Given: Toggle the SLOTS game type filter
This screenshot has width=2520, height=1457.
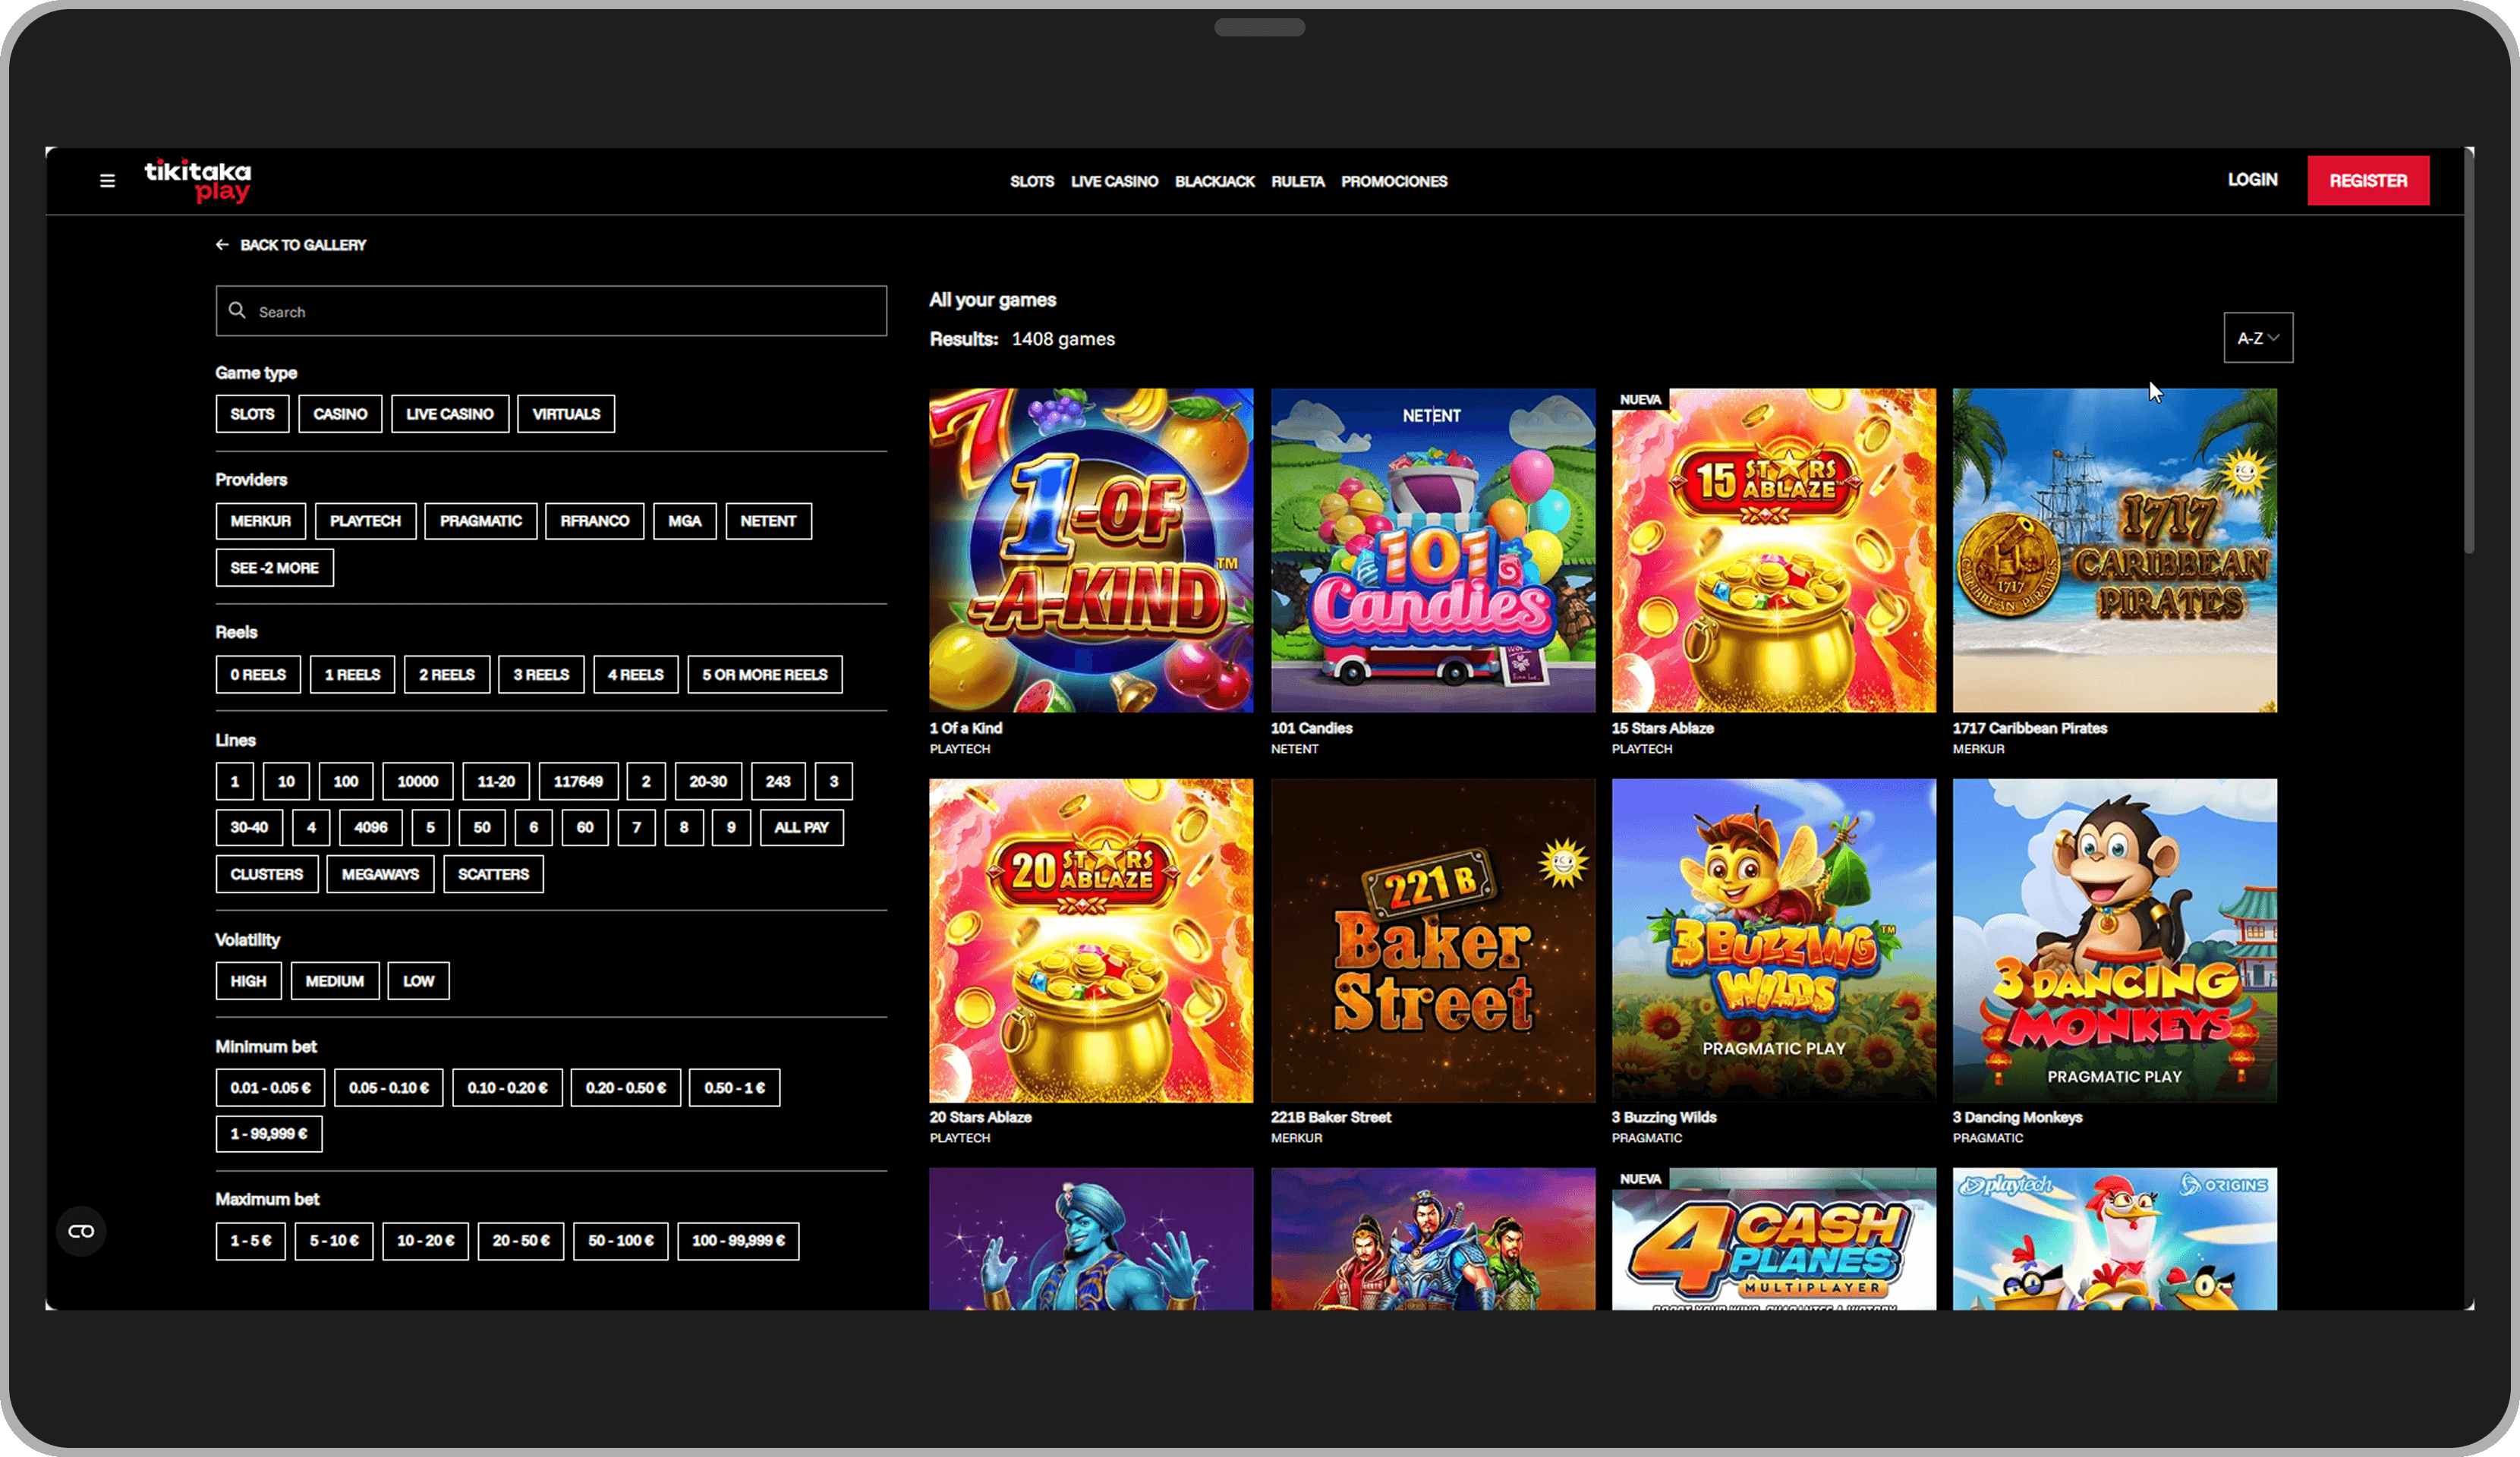Looking at the screenshot, I should point(252,414).
